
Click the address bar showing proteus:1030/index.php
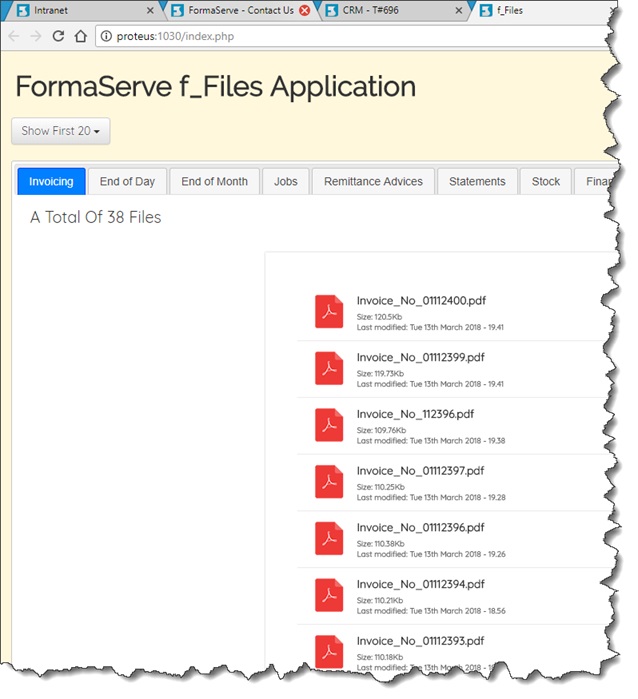[x=350, y=36]
